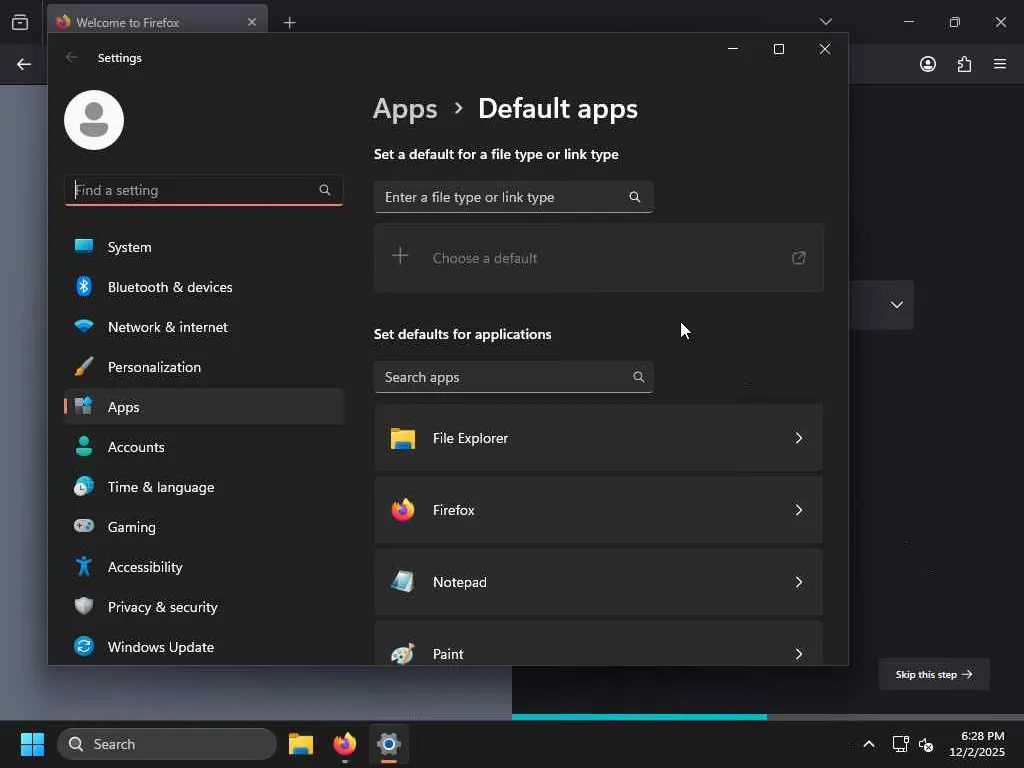Show hidden system tray icons
Viewport: 1024px width, 768px height.
pyautogui.click(x=869, y=744)
